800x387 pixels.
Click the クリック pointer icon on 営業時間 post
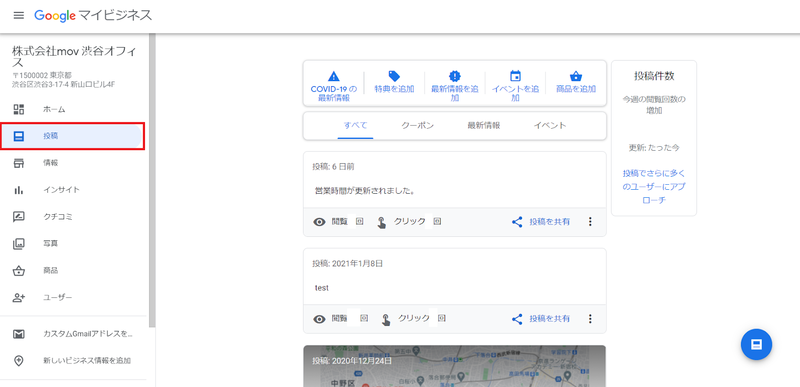tap(382, 222)
